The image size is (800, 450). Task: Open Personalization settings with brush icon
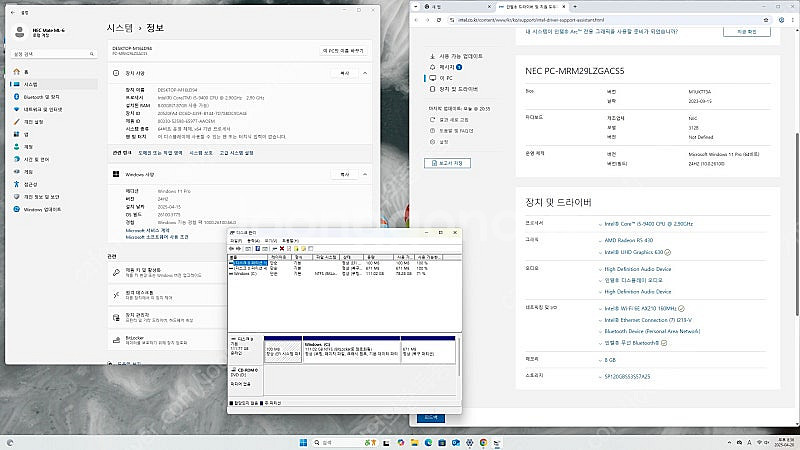(x=54, y=122)
